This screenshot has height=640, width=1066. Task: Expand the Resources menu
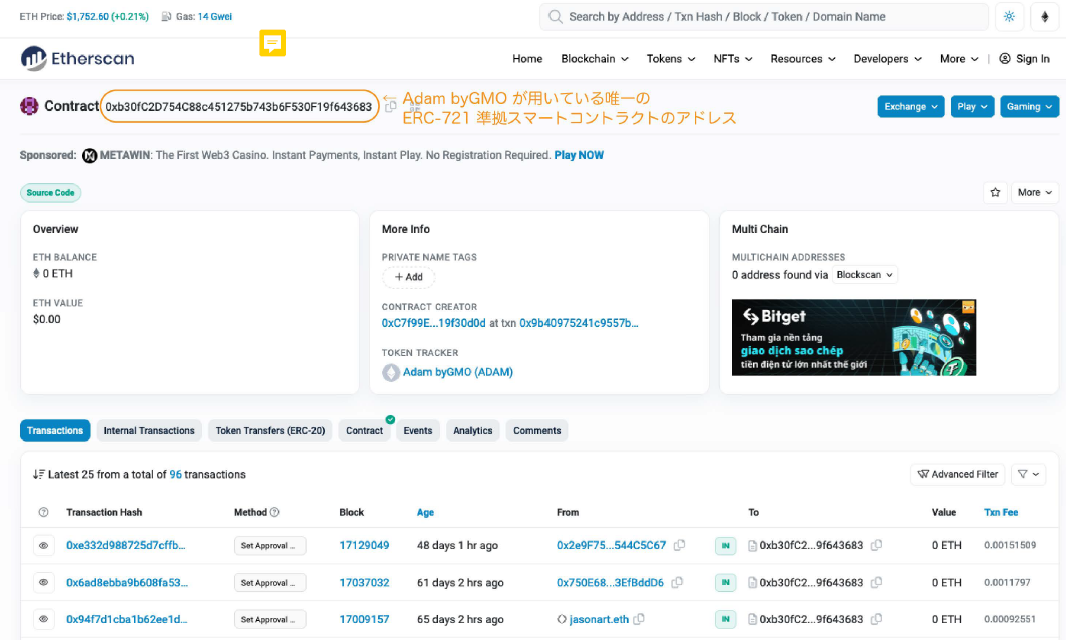point(802,58)
